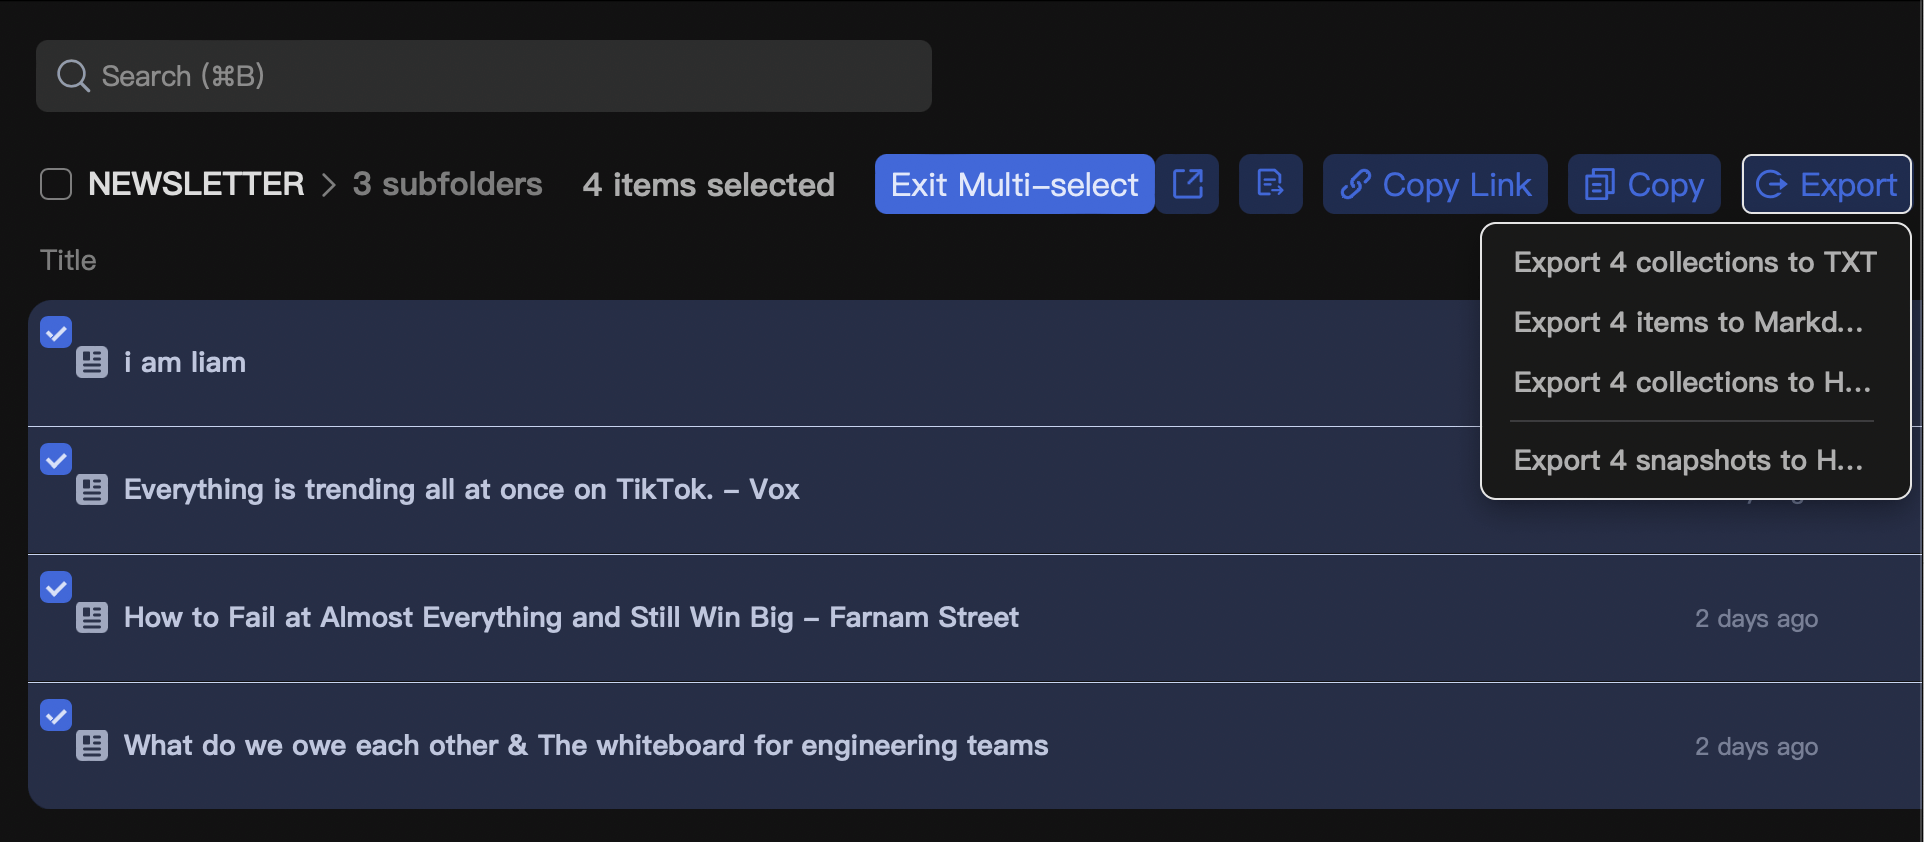
Task: Click the article icon beside 'What do we owe'
Action: [92, 745]
